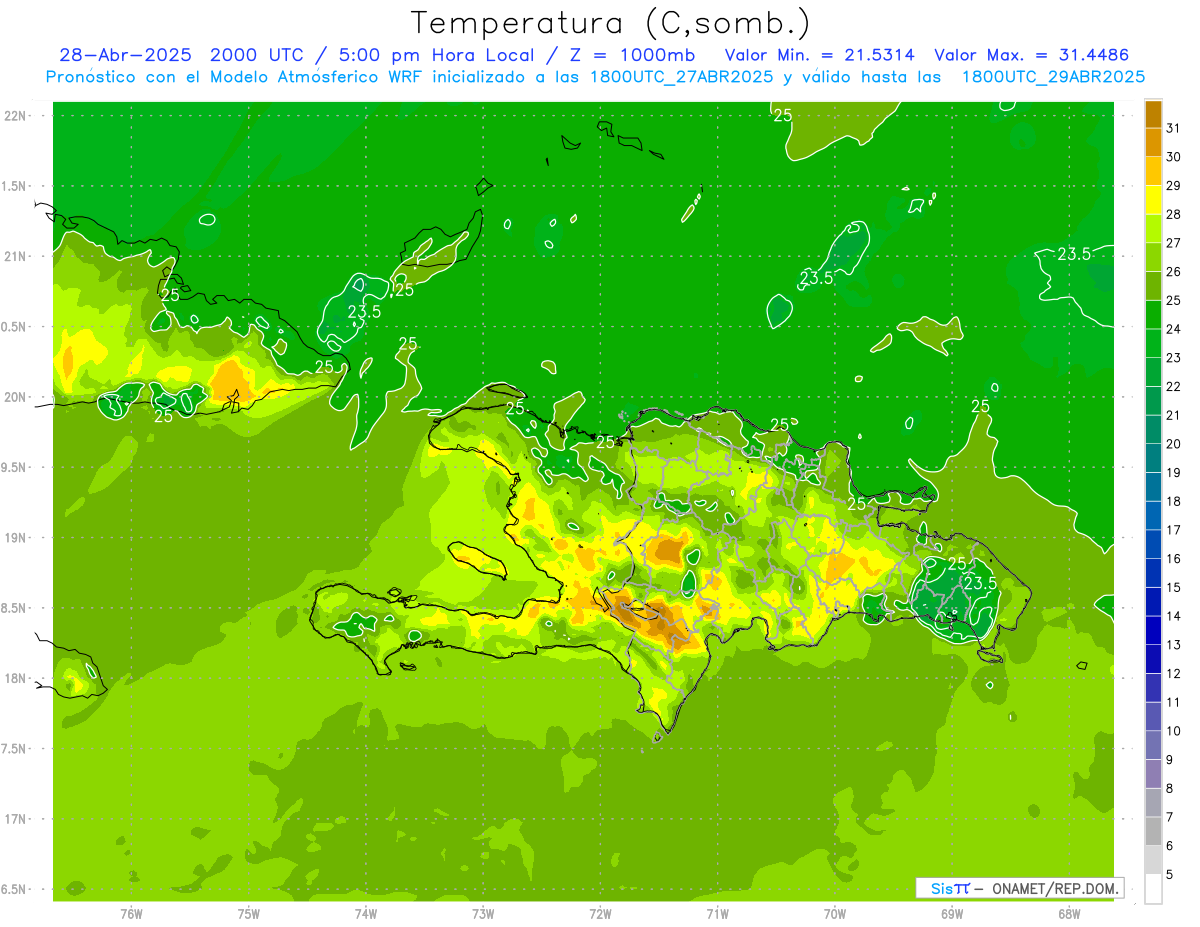This screenshot has width=1200, height=927.
Task: Click the gray legend swatch between 6 and 7
Action: pos(1153,832)
